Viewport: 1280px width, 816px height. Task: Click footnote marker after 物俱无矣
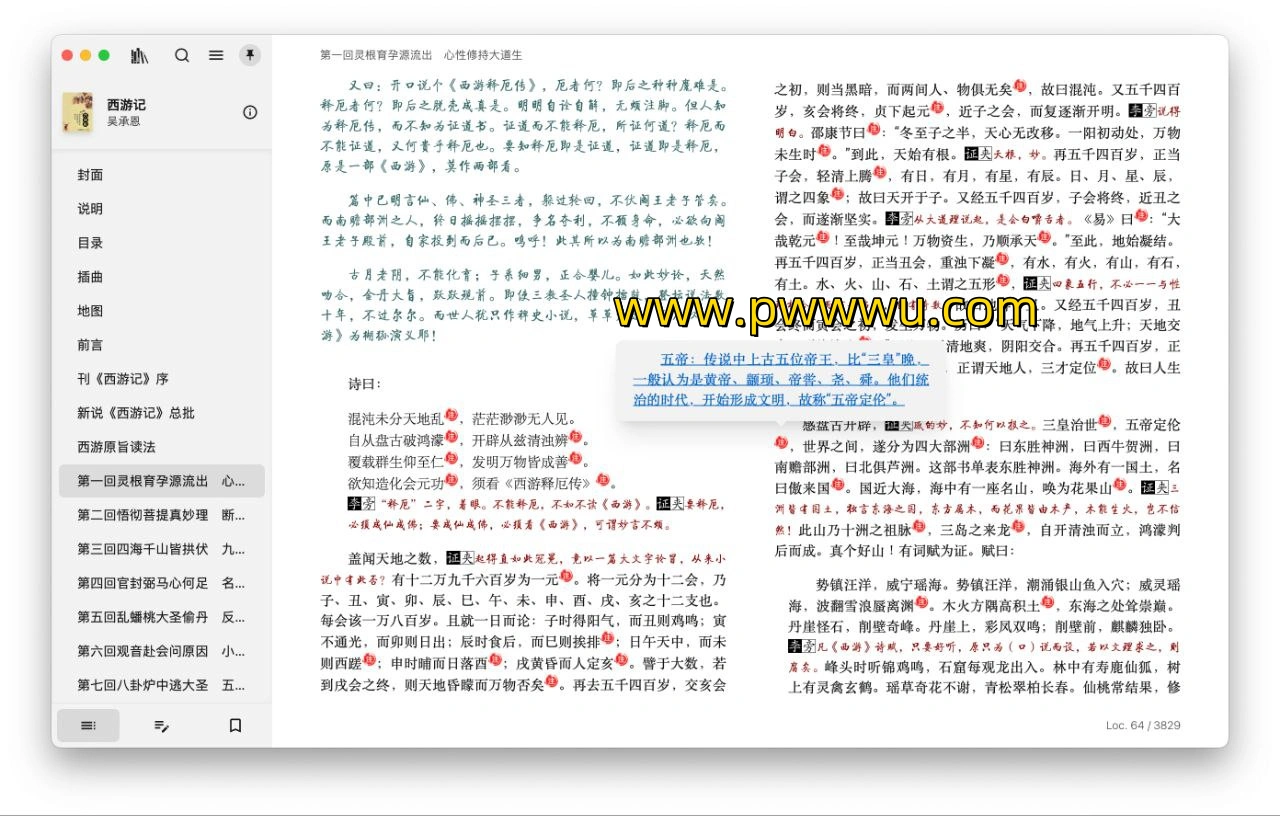pyautogui.click(x=1020, y=84)
